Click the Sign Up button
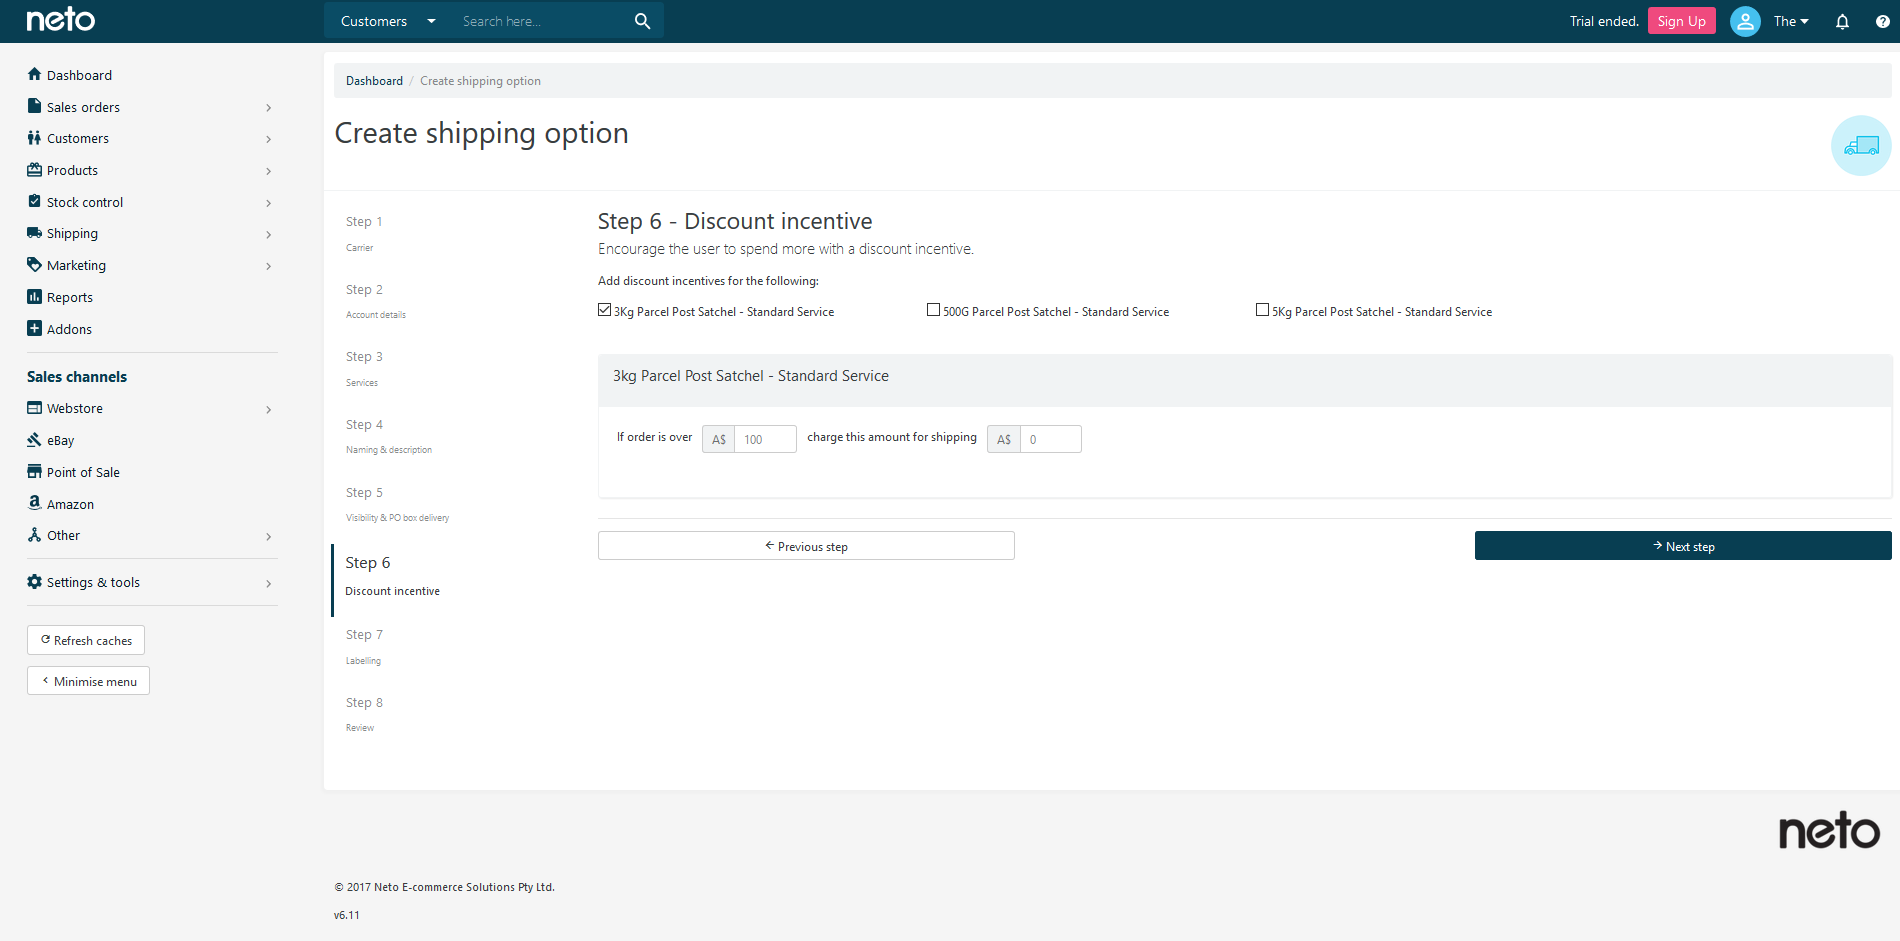The height and width of the screenshot is (941, 1900). point(1681,21)
